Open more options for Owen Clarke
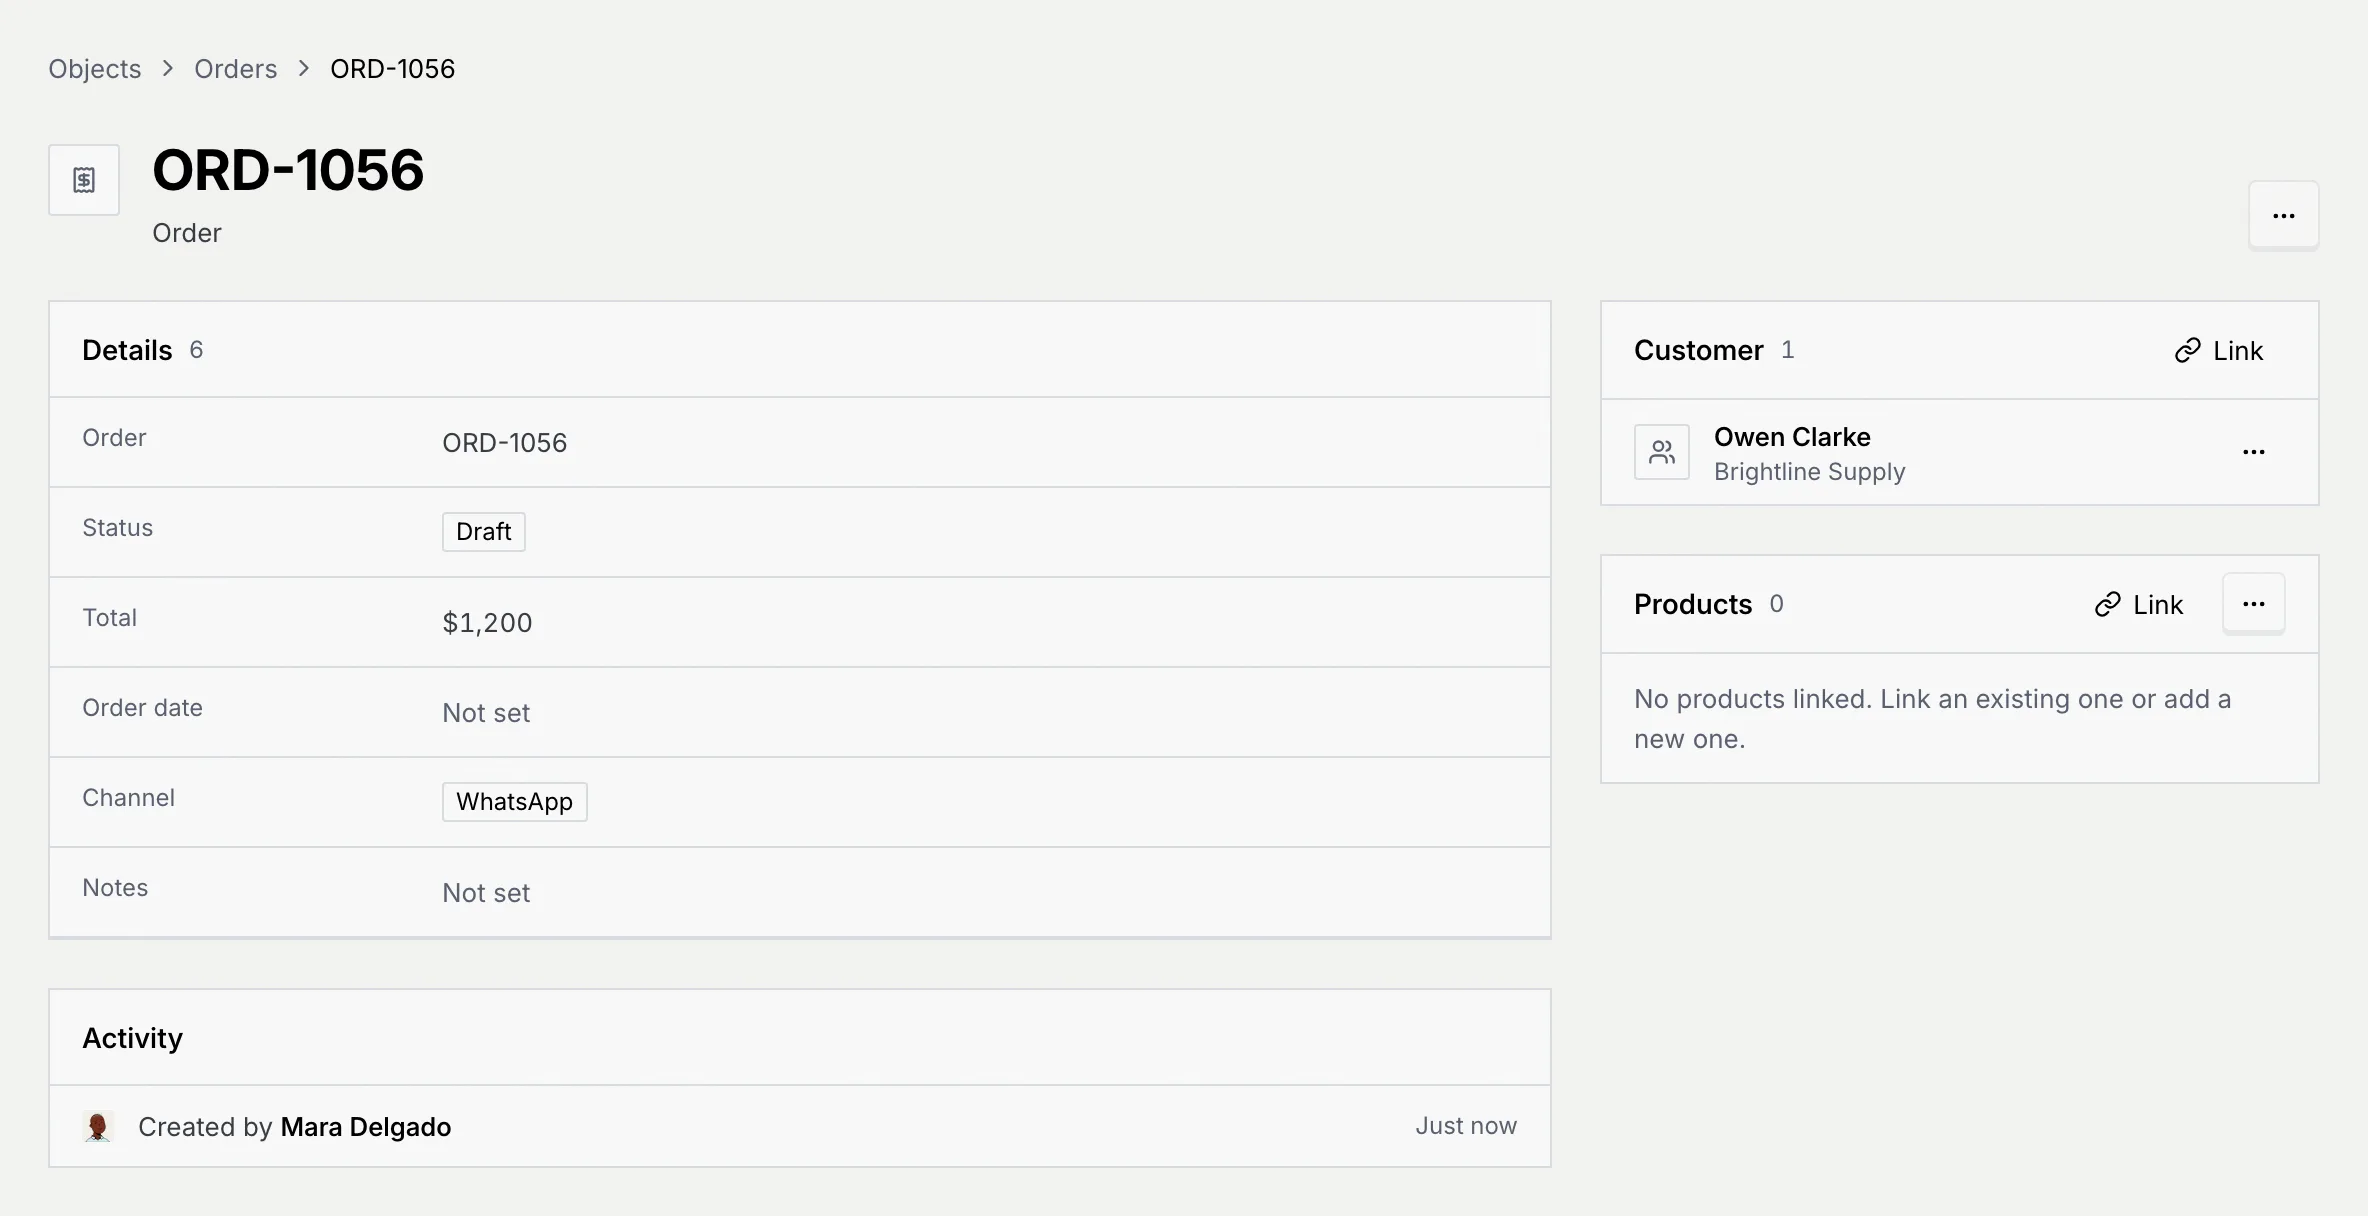2368x1216 pixels. click(x=2253, y=452)
